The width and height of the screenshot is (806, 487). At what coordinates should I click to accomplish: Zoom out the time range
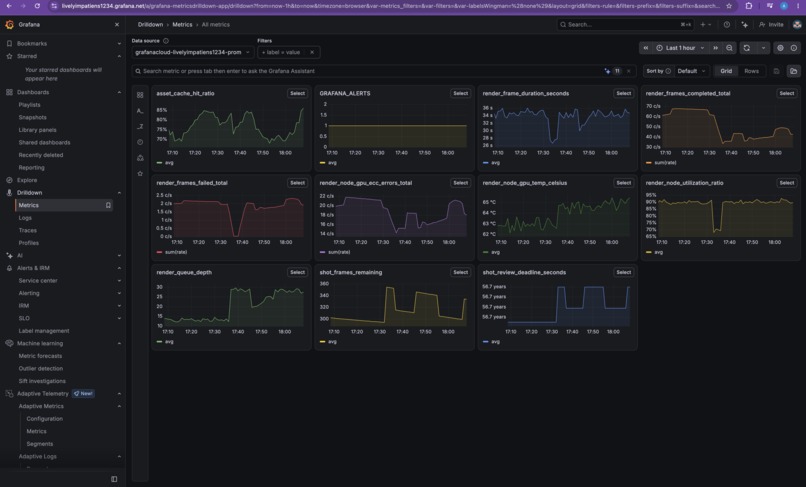[x=729, y=48]
